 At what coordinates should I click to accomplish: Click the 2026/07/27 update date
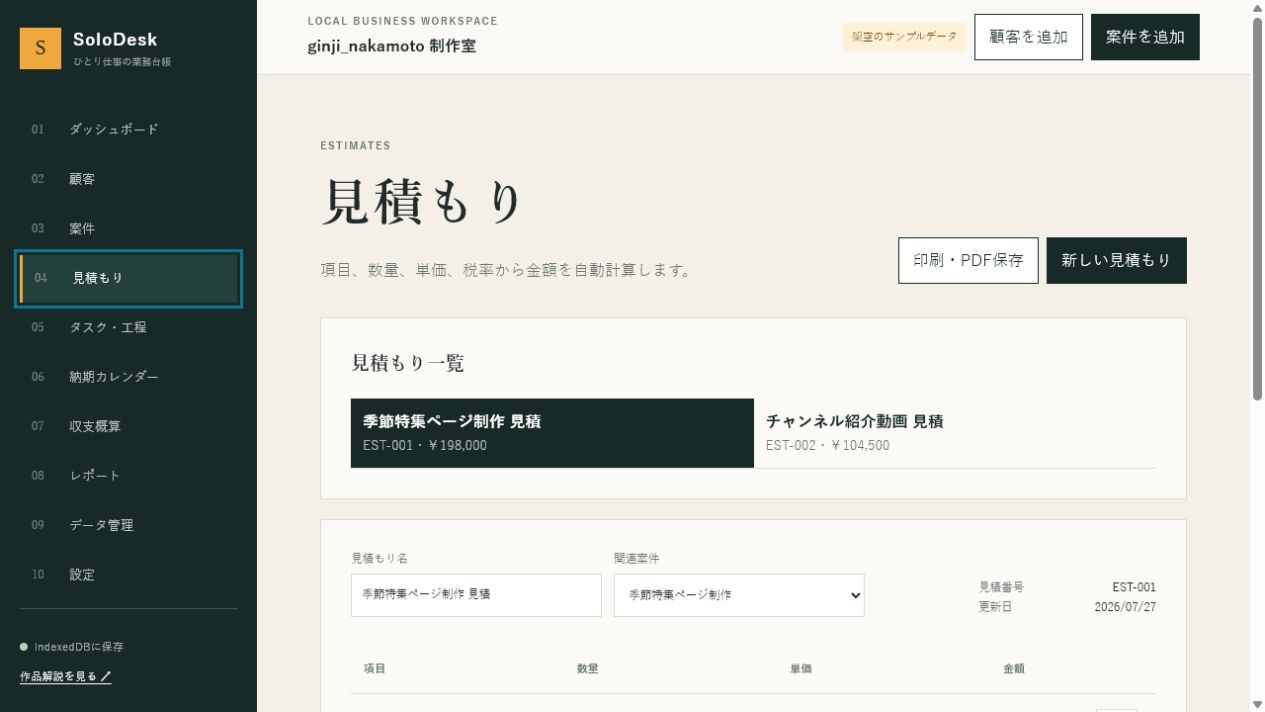tap(1125, 607)
